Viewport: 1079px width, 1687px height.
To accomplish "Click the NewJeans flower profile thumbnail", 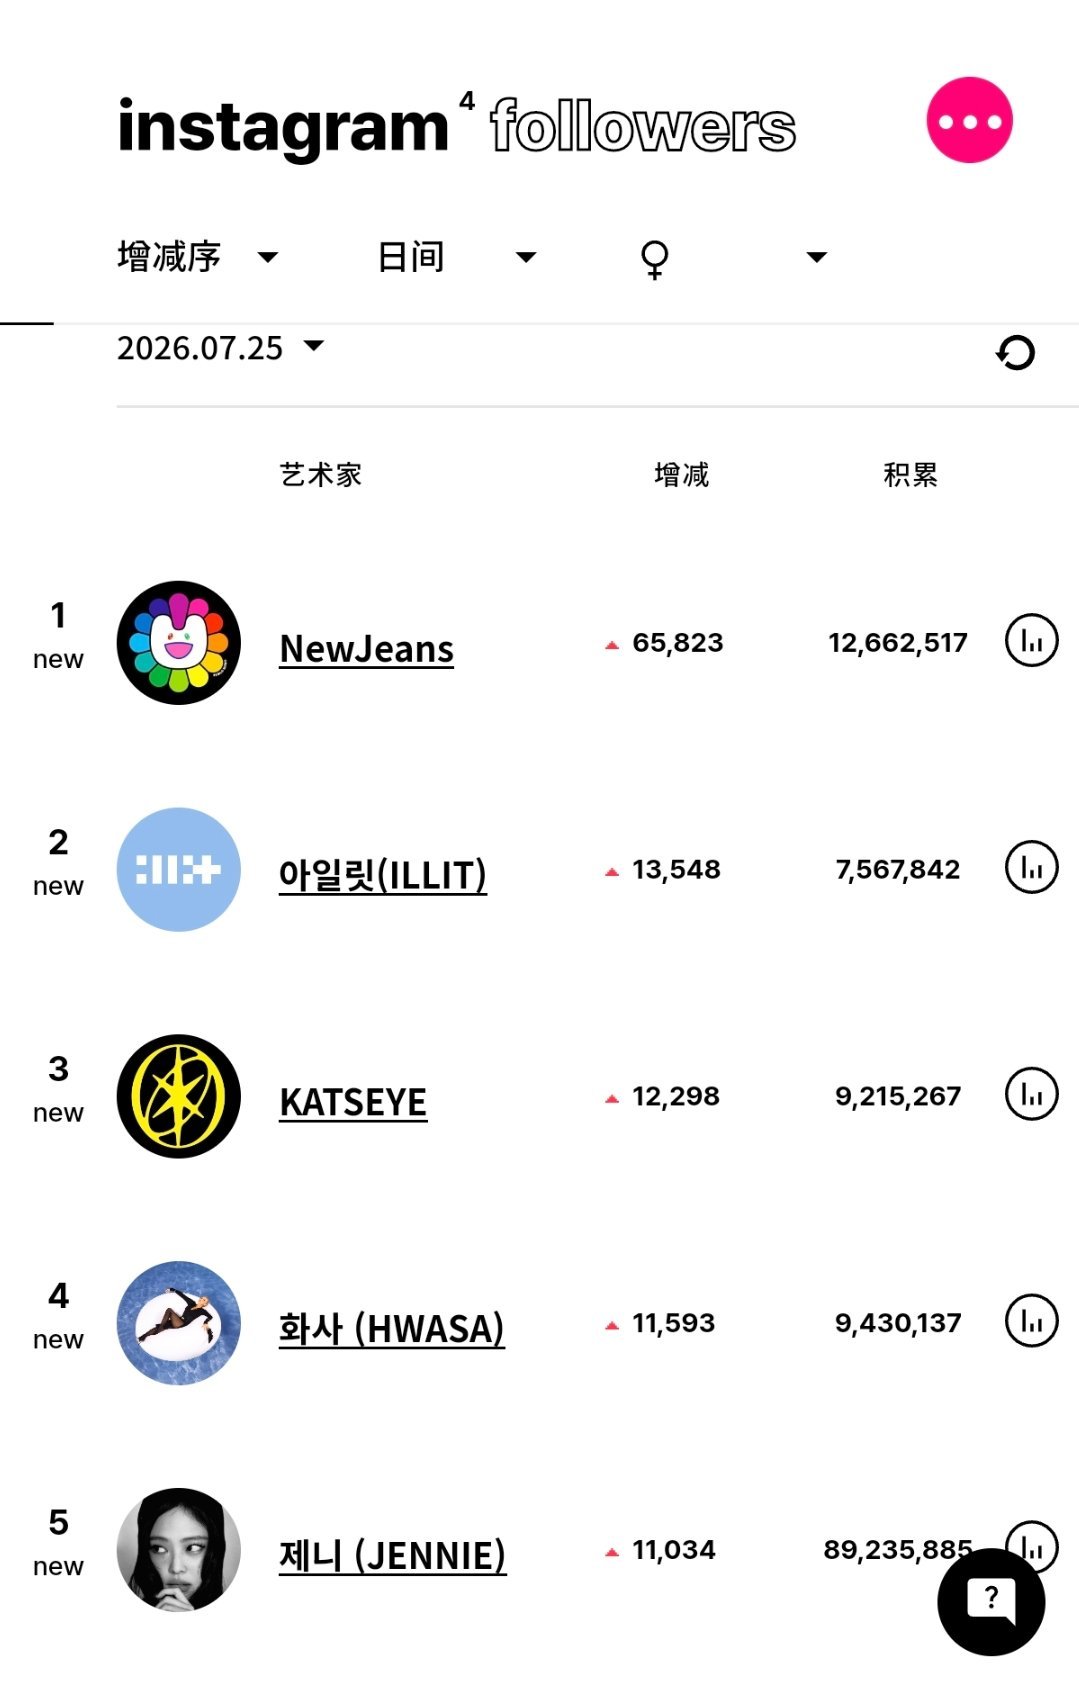I will point(179,643).
